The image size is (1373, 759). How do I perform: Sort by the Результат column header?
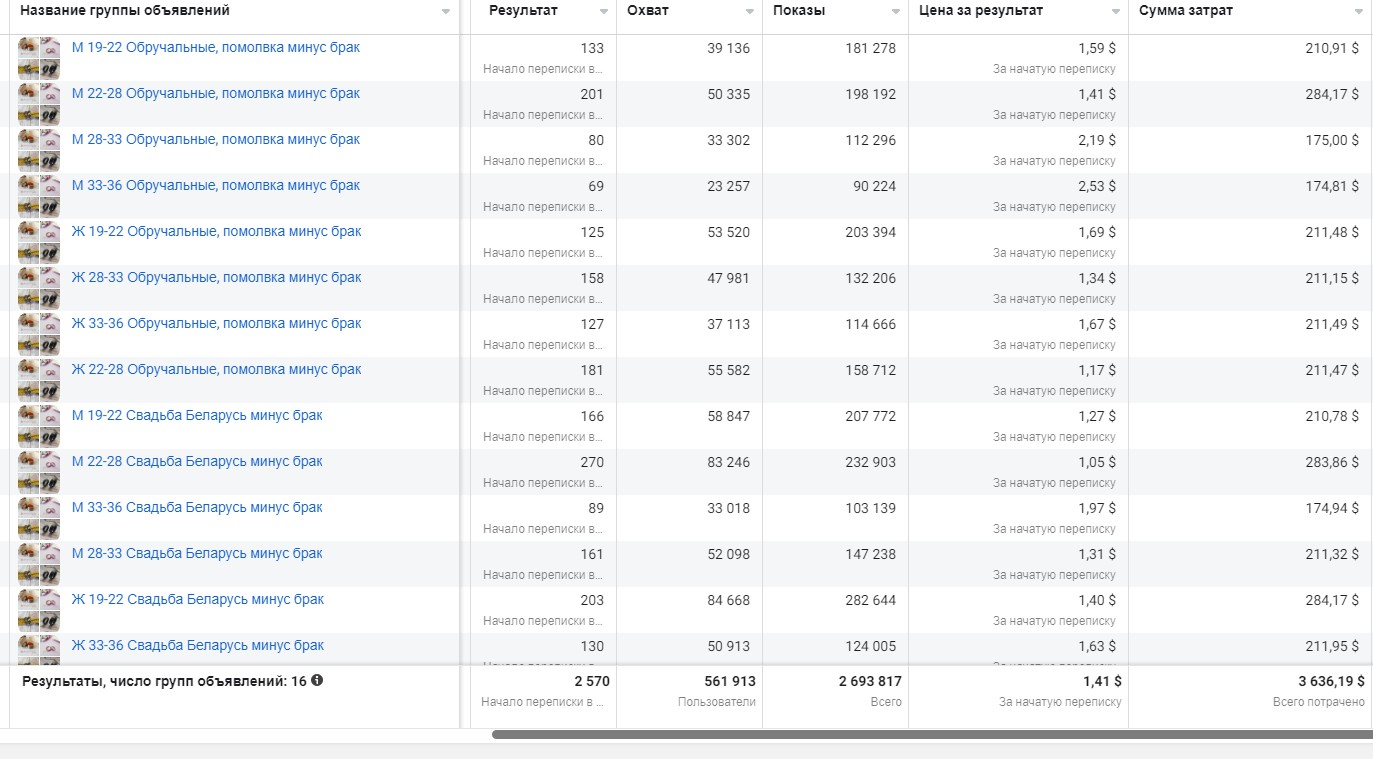pyautogui.click(x=523, y=11)
